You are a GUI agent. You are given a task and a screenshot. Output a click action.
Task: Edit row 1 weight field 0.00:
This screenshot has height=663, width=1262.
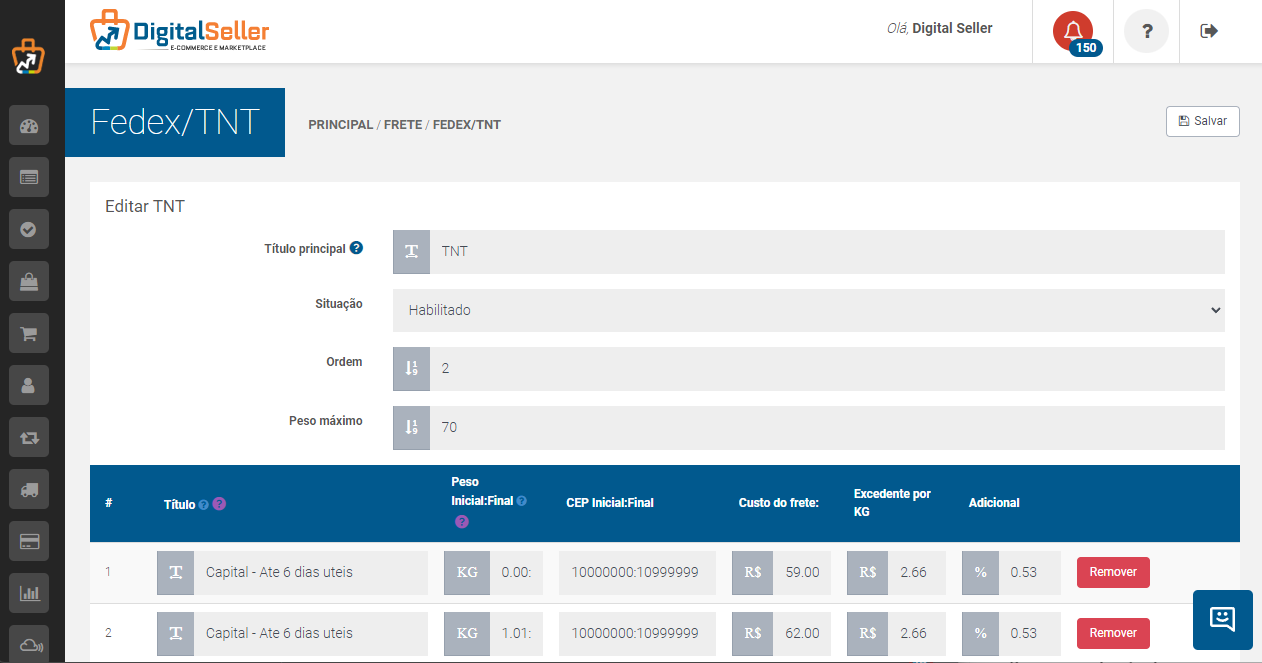pos(517,573)
